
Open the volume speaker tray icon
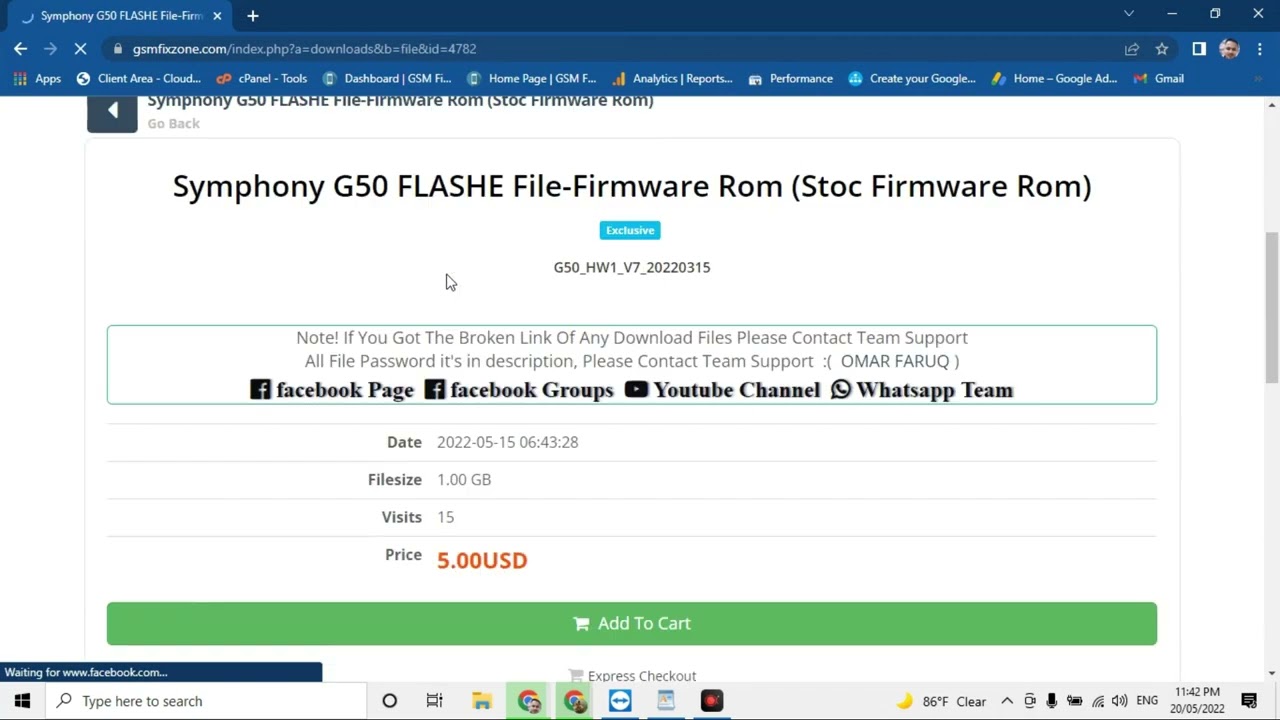(x=1120, y=701)
